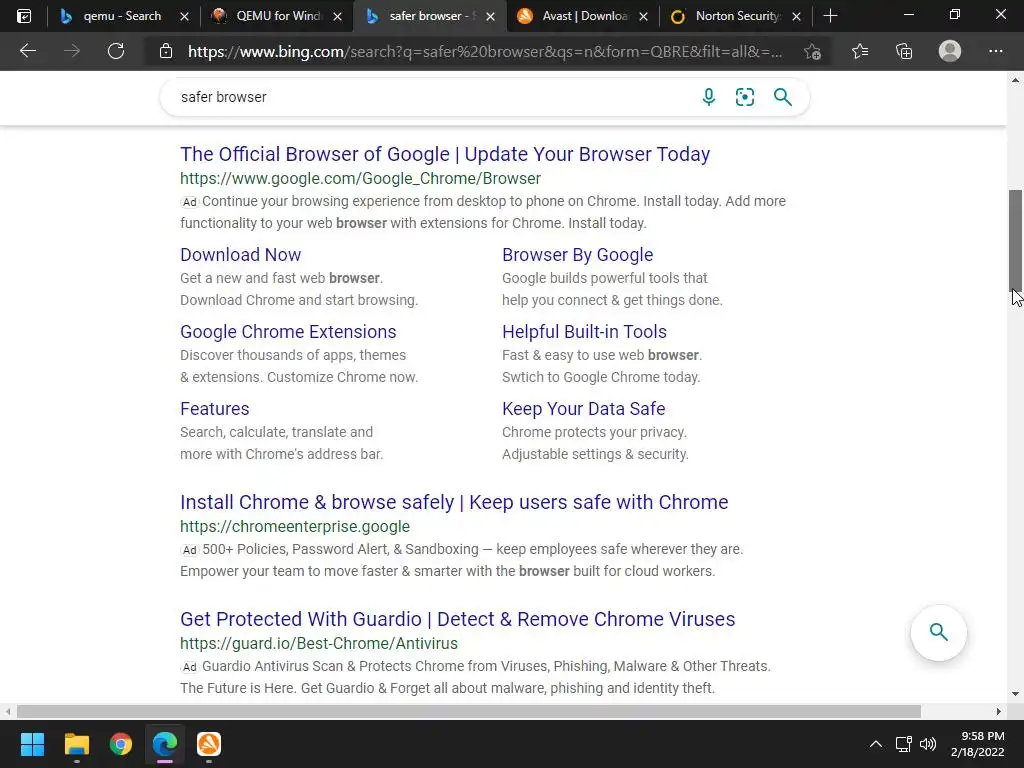Switch to the Avast Download tab
This screenshot has height=768, width=1024.
point(581,16)
